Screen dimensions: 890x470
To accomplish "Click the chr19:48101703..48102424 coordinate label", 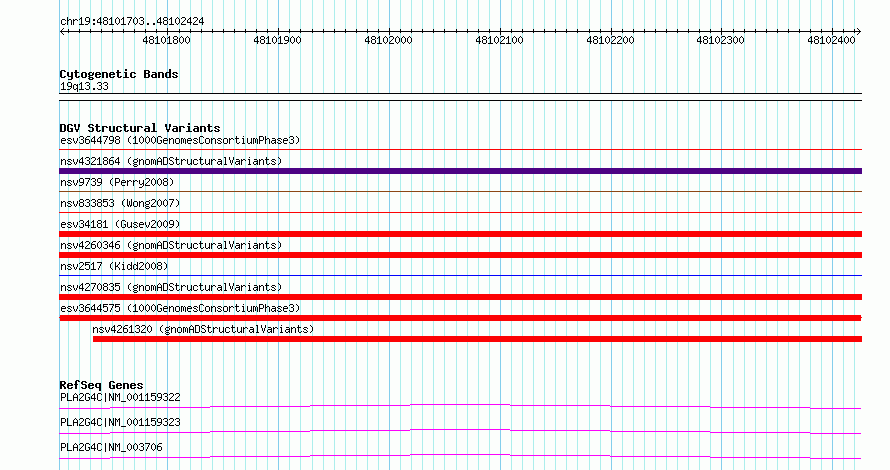I will tap(132, 22).
